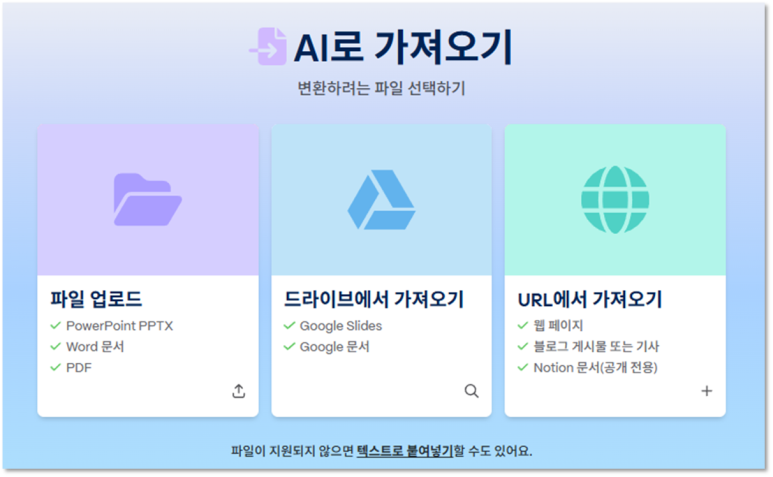
Task: Click the plus icon in URL에서 가져오기 card
Action: (x=706, y=391)
